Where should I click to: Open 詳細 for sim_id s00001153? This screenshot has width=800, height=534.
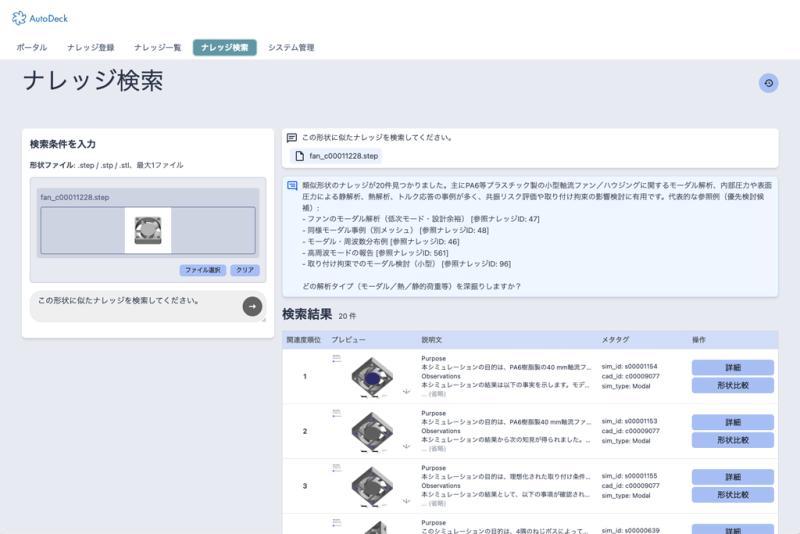click(733, 422)
